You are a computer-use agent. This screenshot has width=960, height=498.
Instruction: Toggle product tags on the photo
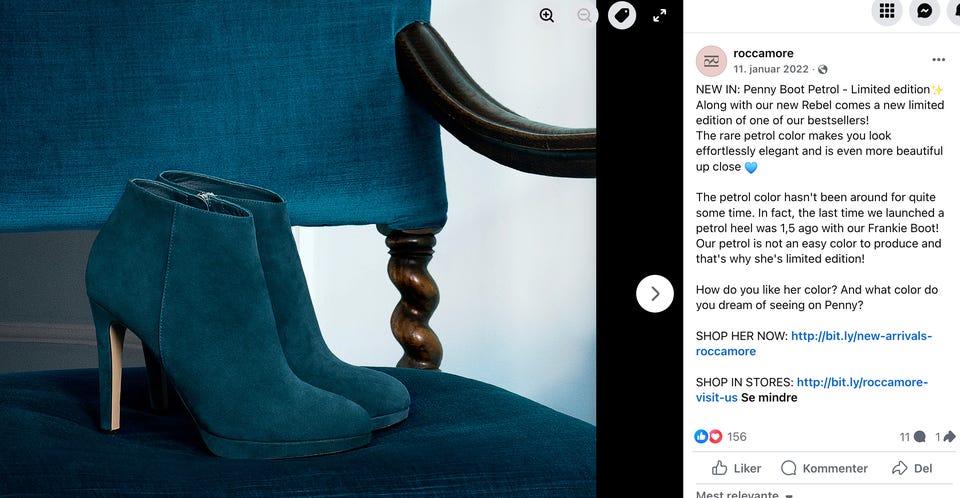point(622,15)
